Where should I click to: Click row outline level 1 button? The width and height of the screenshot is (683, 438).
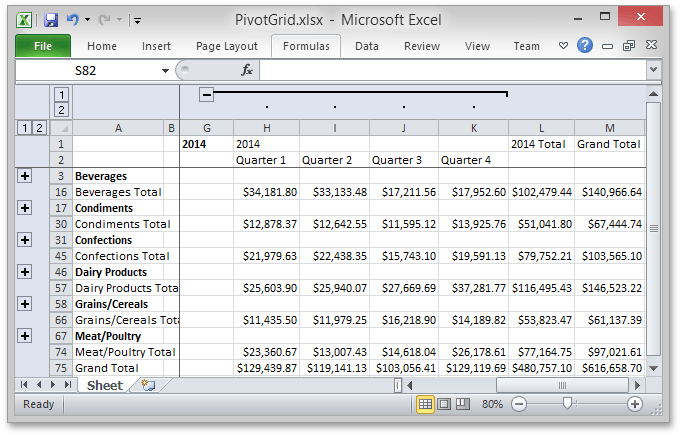pyautogui.click(x=24, y=128)
